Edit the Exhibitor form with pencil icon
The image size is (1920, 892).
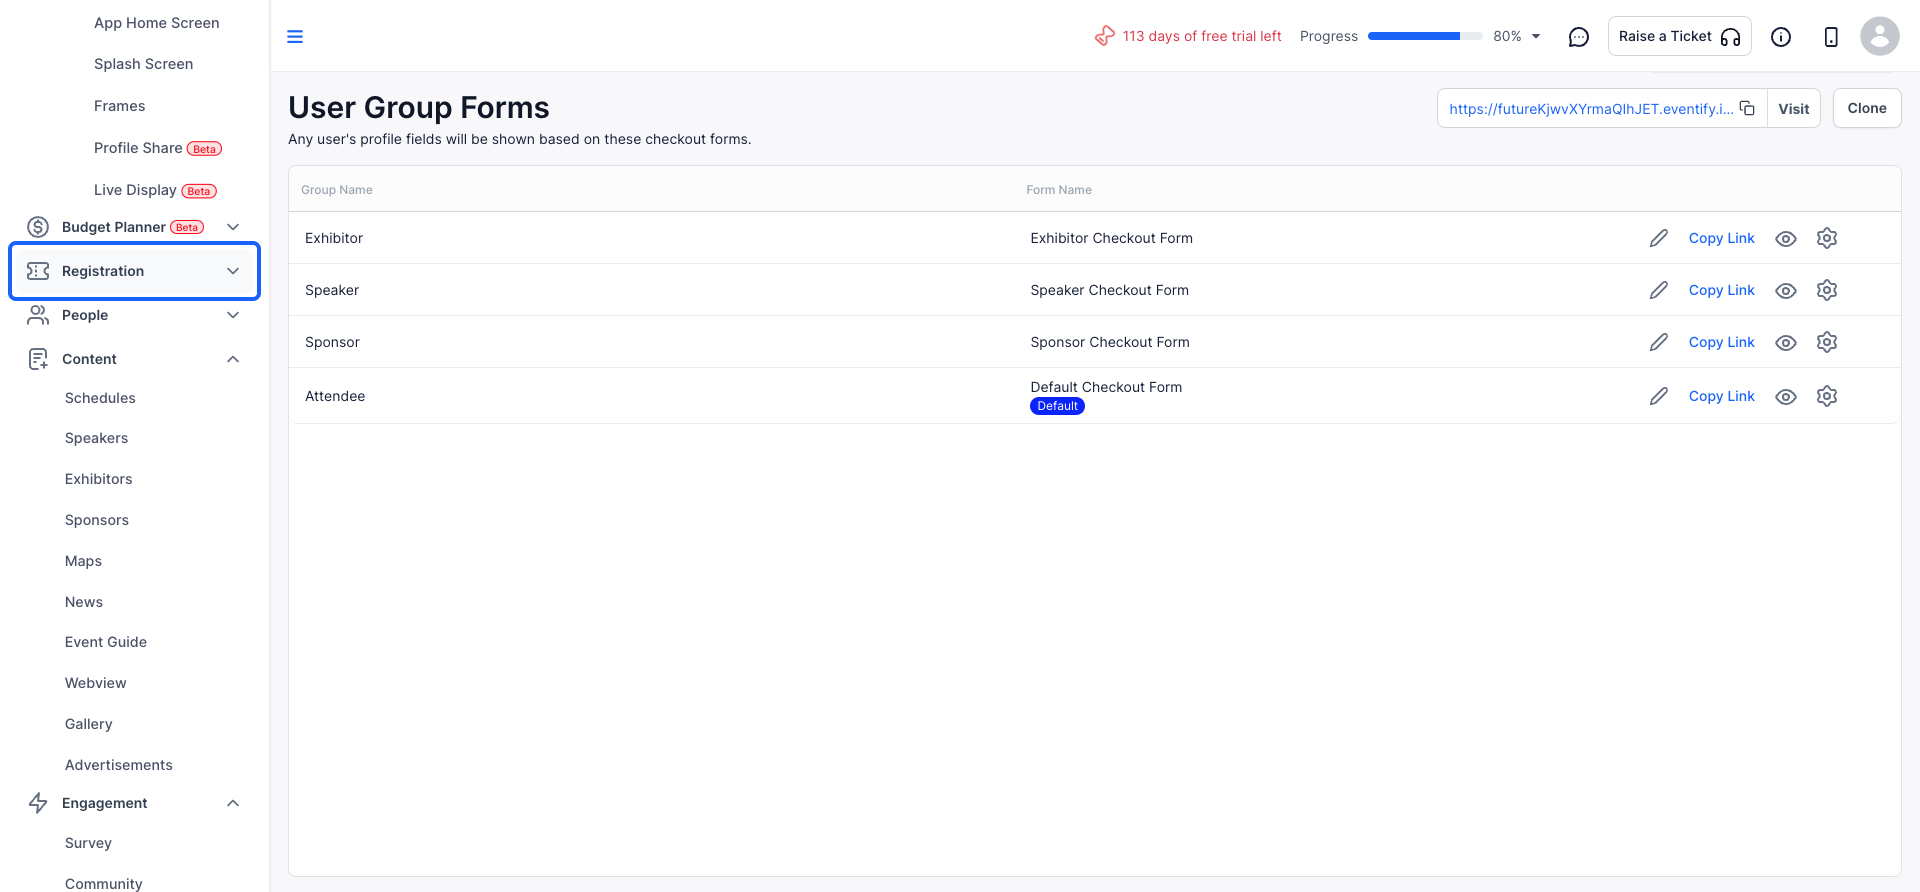click(1659, 238)
